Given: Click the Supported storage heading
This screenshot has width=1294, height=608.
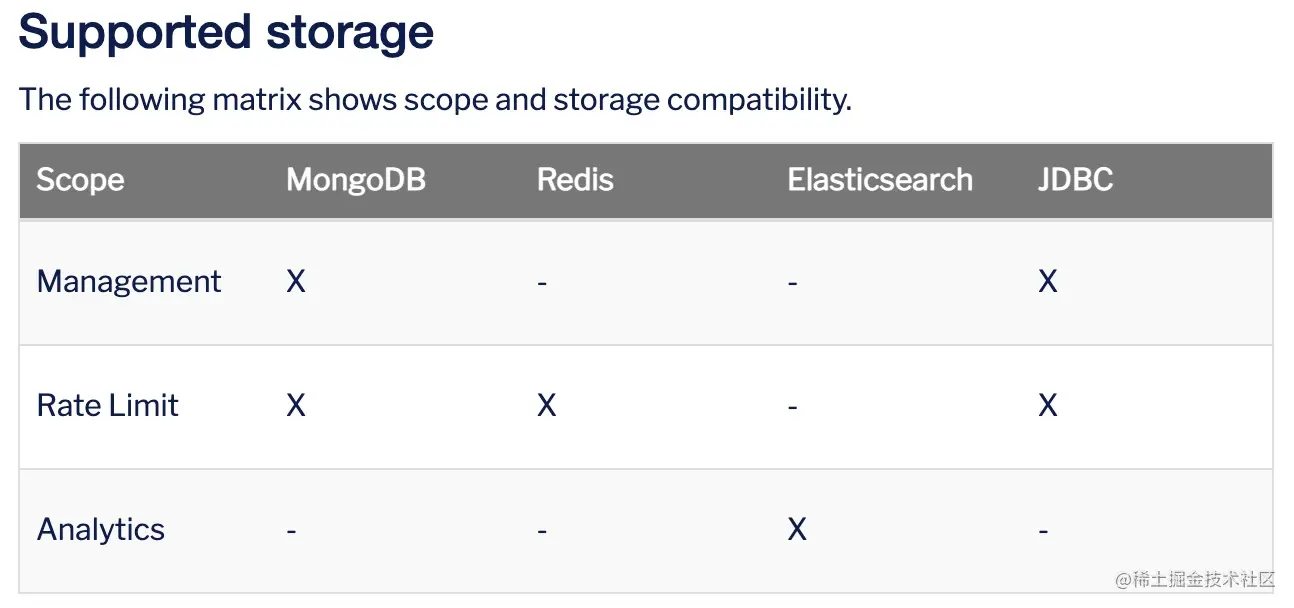Looking at the screenshot, I should click(226, 33).
